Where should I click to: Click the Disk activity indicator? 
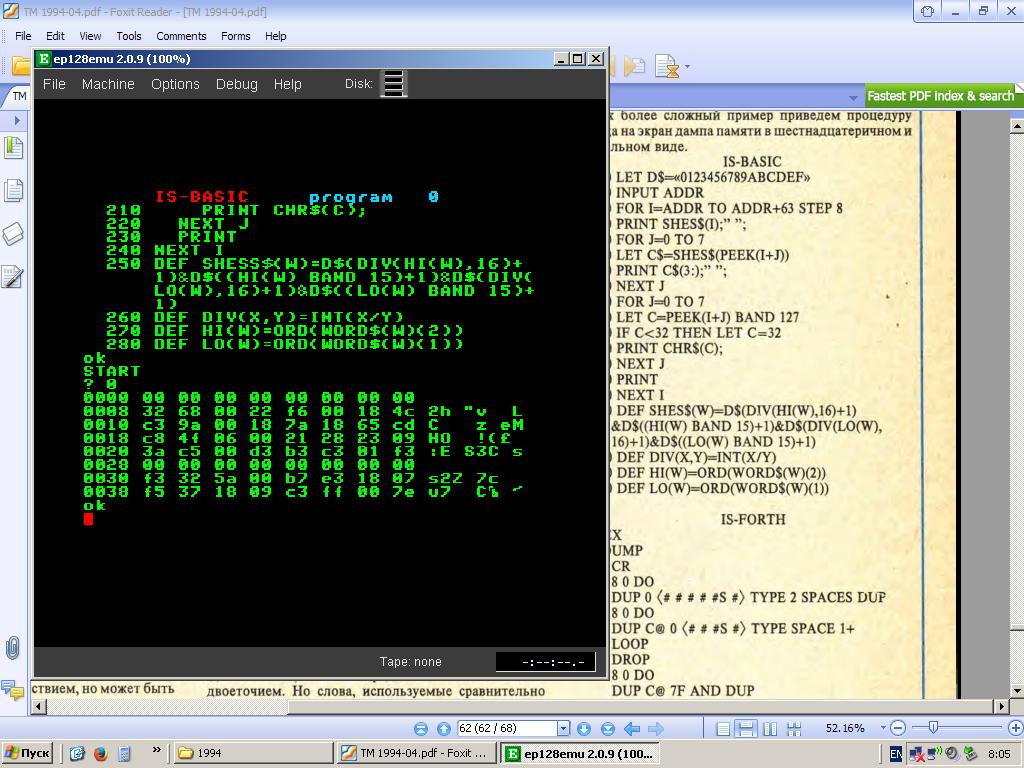pyautogui.click(x=394, y=84)
